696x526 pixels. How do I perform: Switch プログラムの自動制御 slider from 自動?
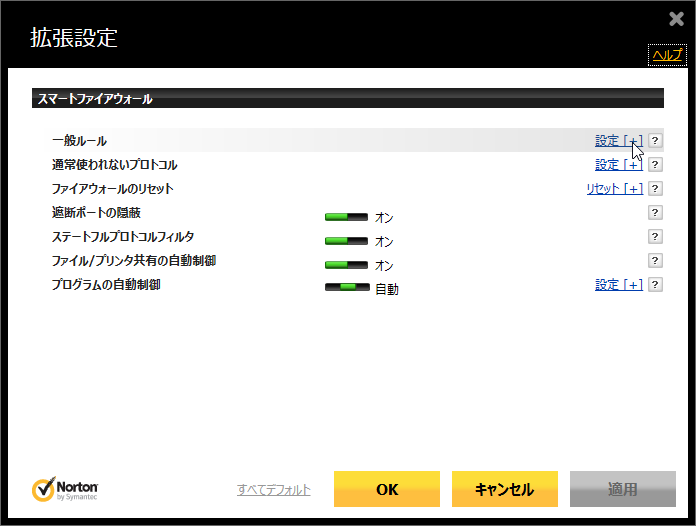[x=347, y=288]
